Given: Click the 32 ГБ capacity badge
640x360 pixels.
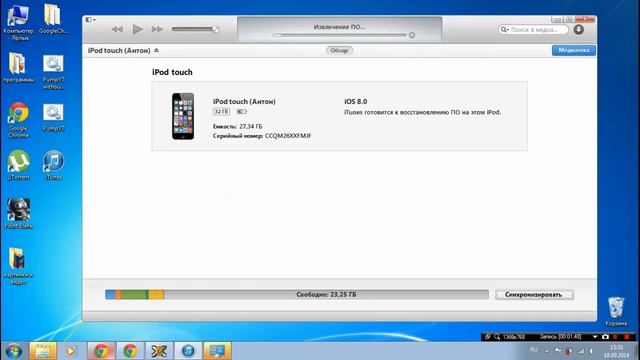Looking at the screenshot, I should (x=222, y=111).
